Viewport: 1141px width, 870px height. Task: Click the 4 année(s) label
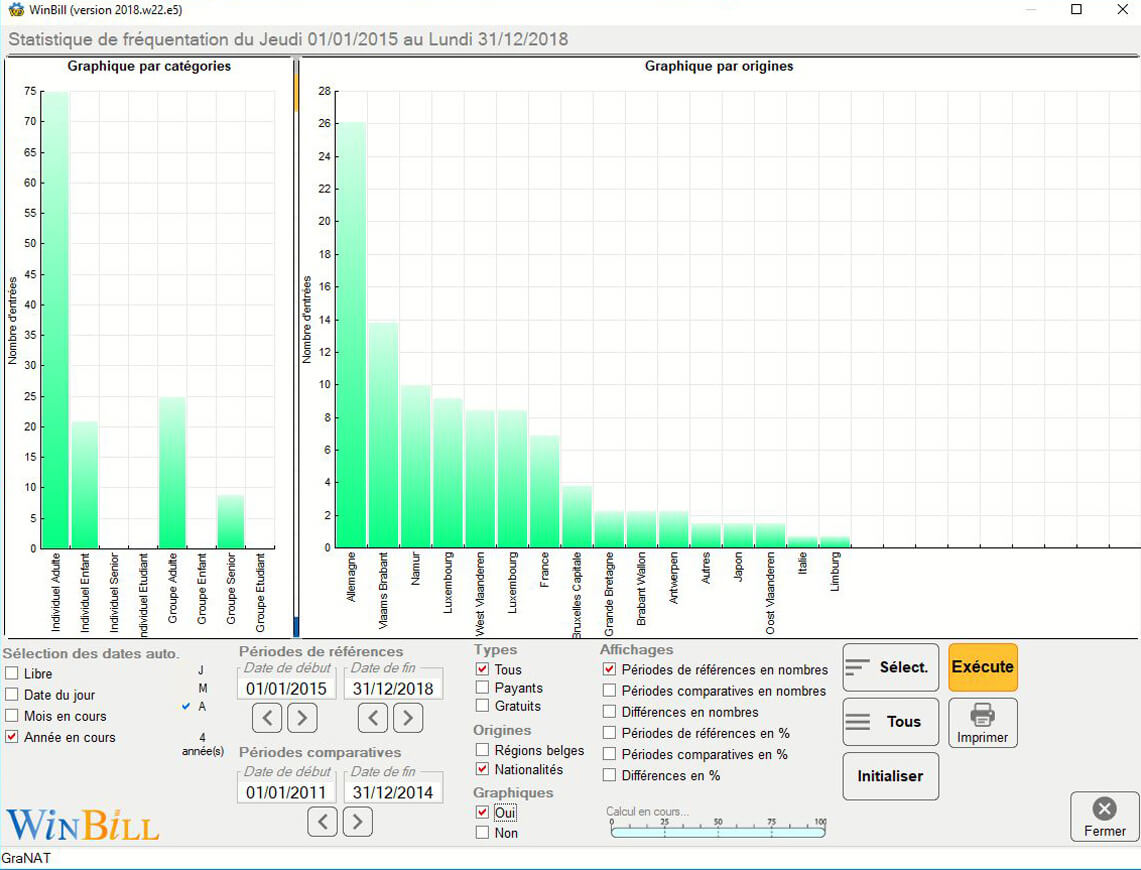(202, 744)
